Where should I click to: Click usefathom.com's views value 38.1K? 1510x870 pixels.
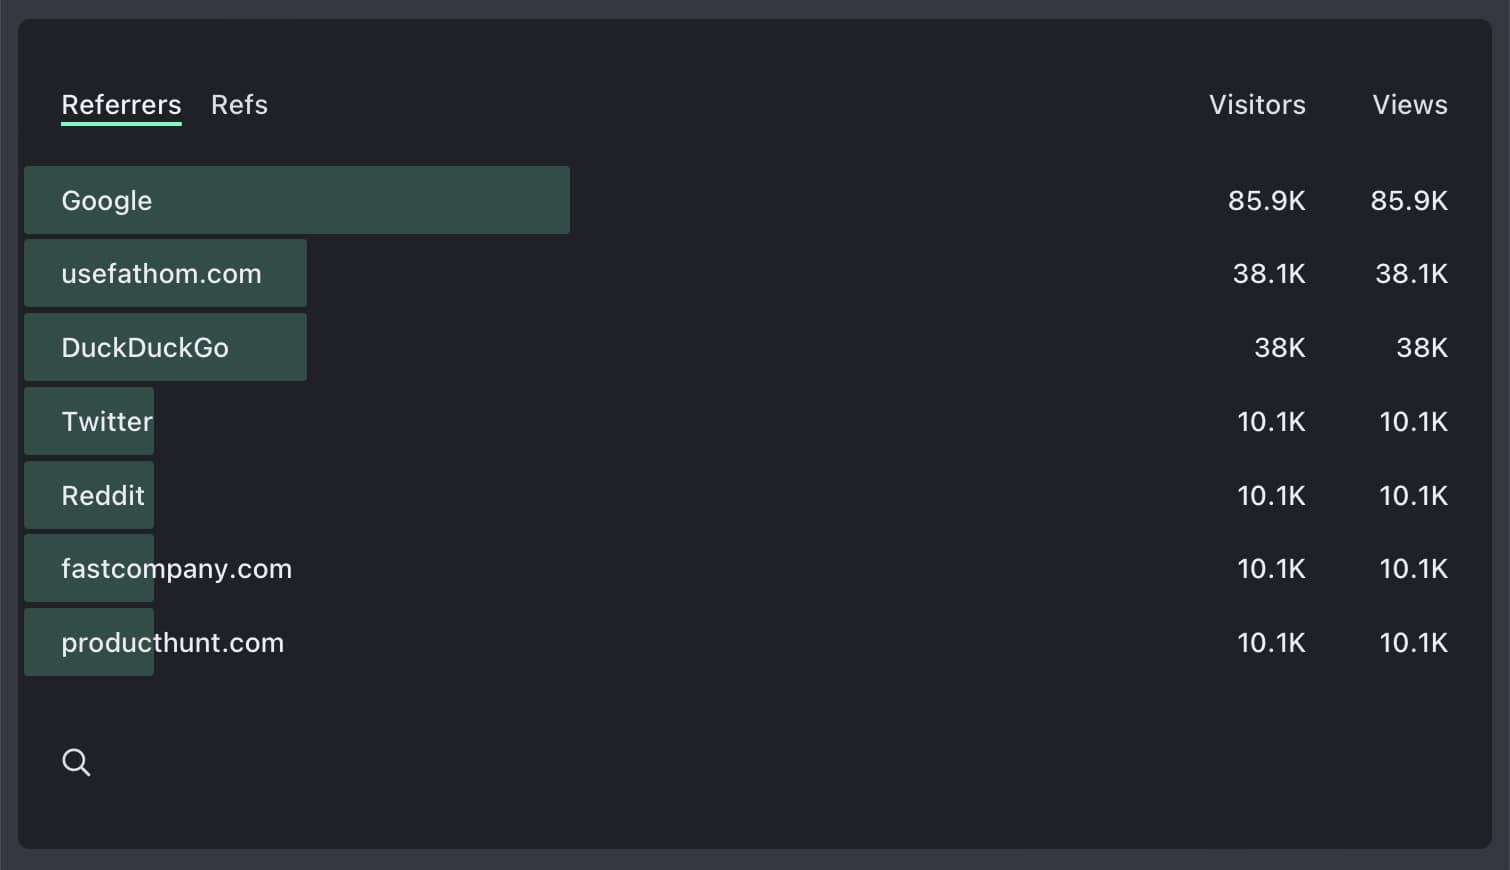(x=1412, y=273)
